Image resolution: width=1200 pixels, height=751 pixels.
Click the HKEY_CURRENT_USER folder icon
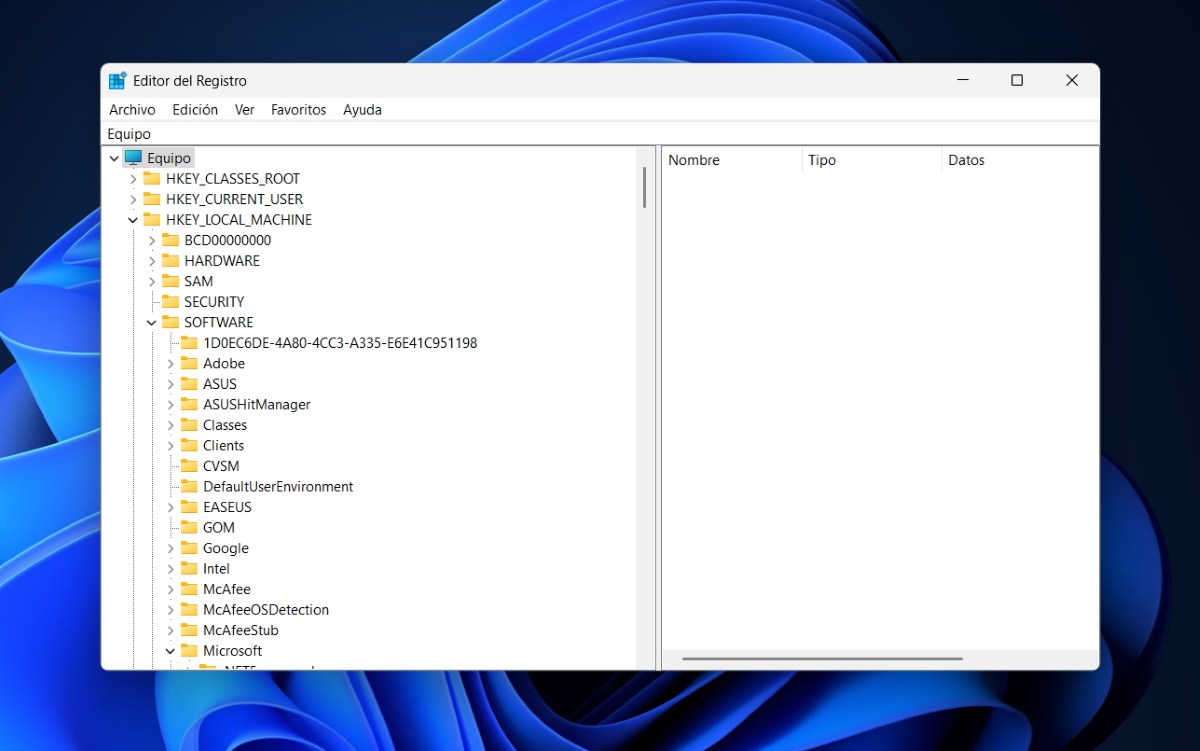pos(152,199)
